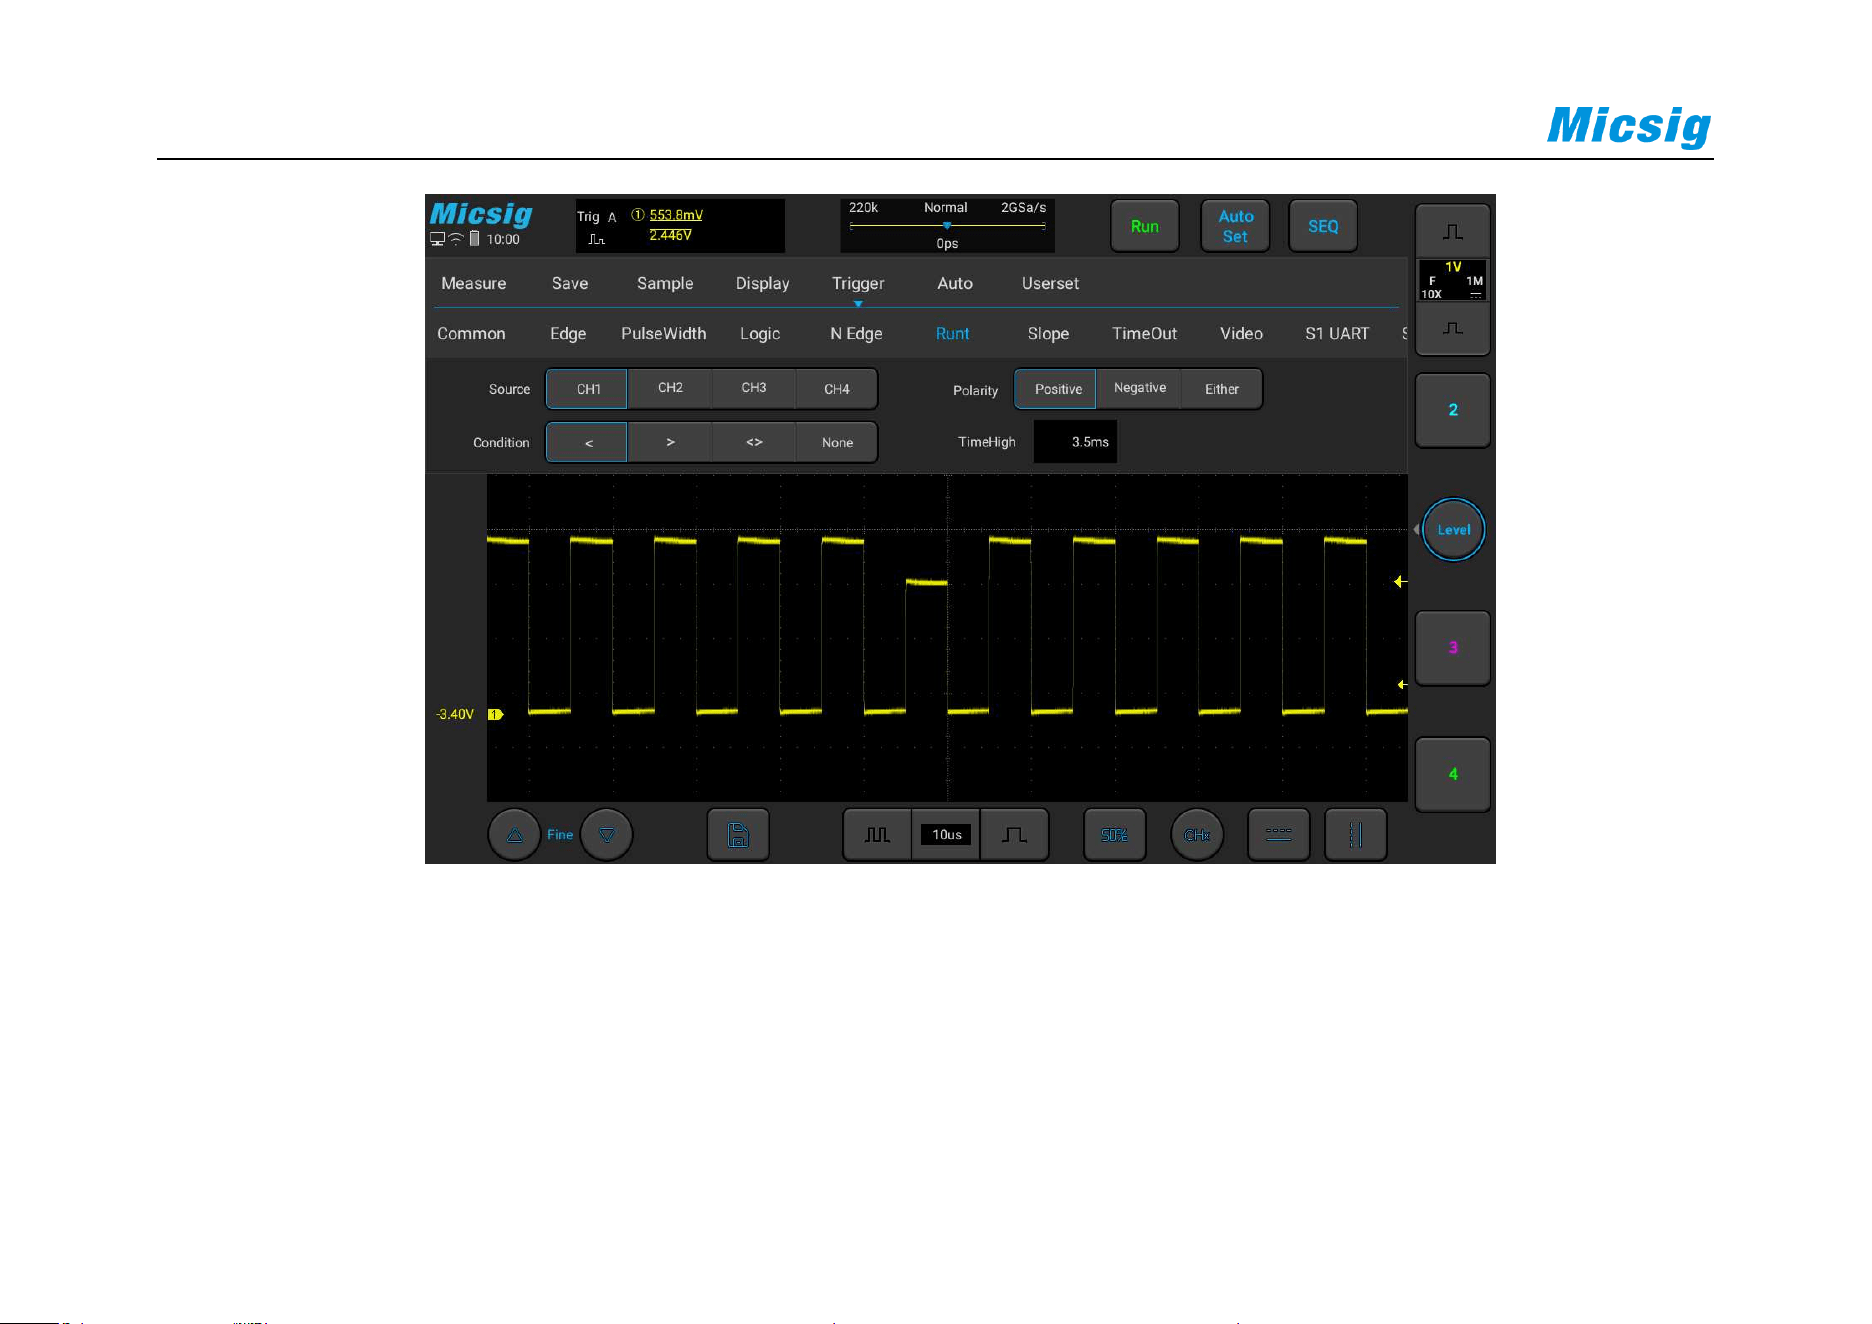This screenshot has width=1872, height=1324.
Task: Set condition to None
Action: click(837, 442)
